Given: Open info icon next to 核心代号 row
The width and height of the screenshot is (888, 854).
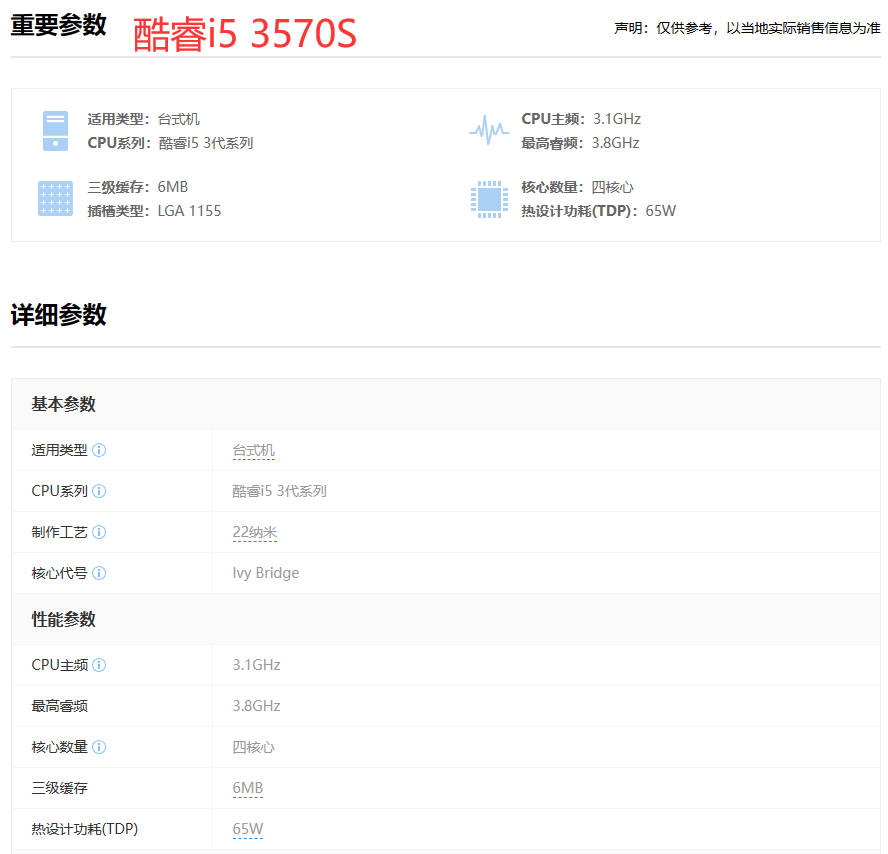Looking at the screenshot, I should click(x=99, y=573).
